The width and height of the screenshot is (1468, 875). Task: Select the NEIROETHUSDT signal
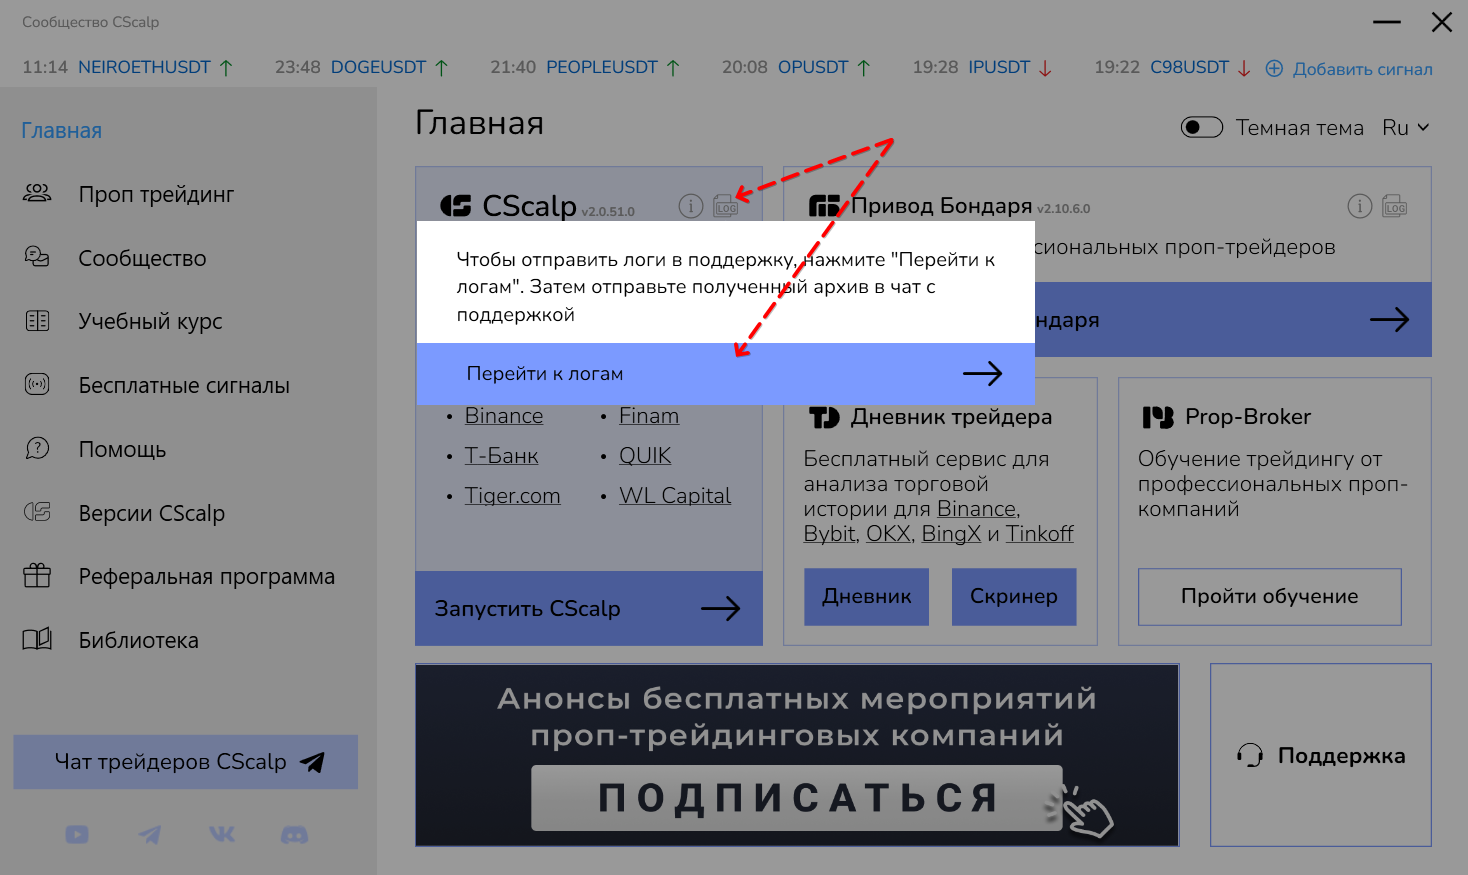[144, 67]
